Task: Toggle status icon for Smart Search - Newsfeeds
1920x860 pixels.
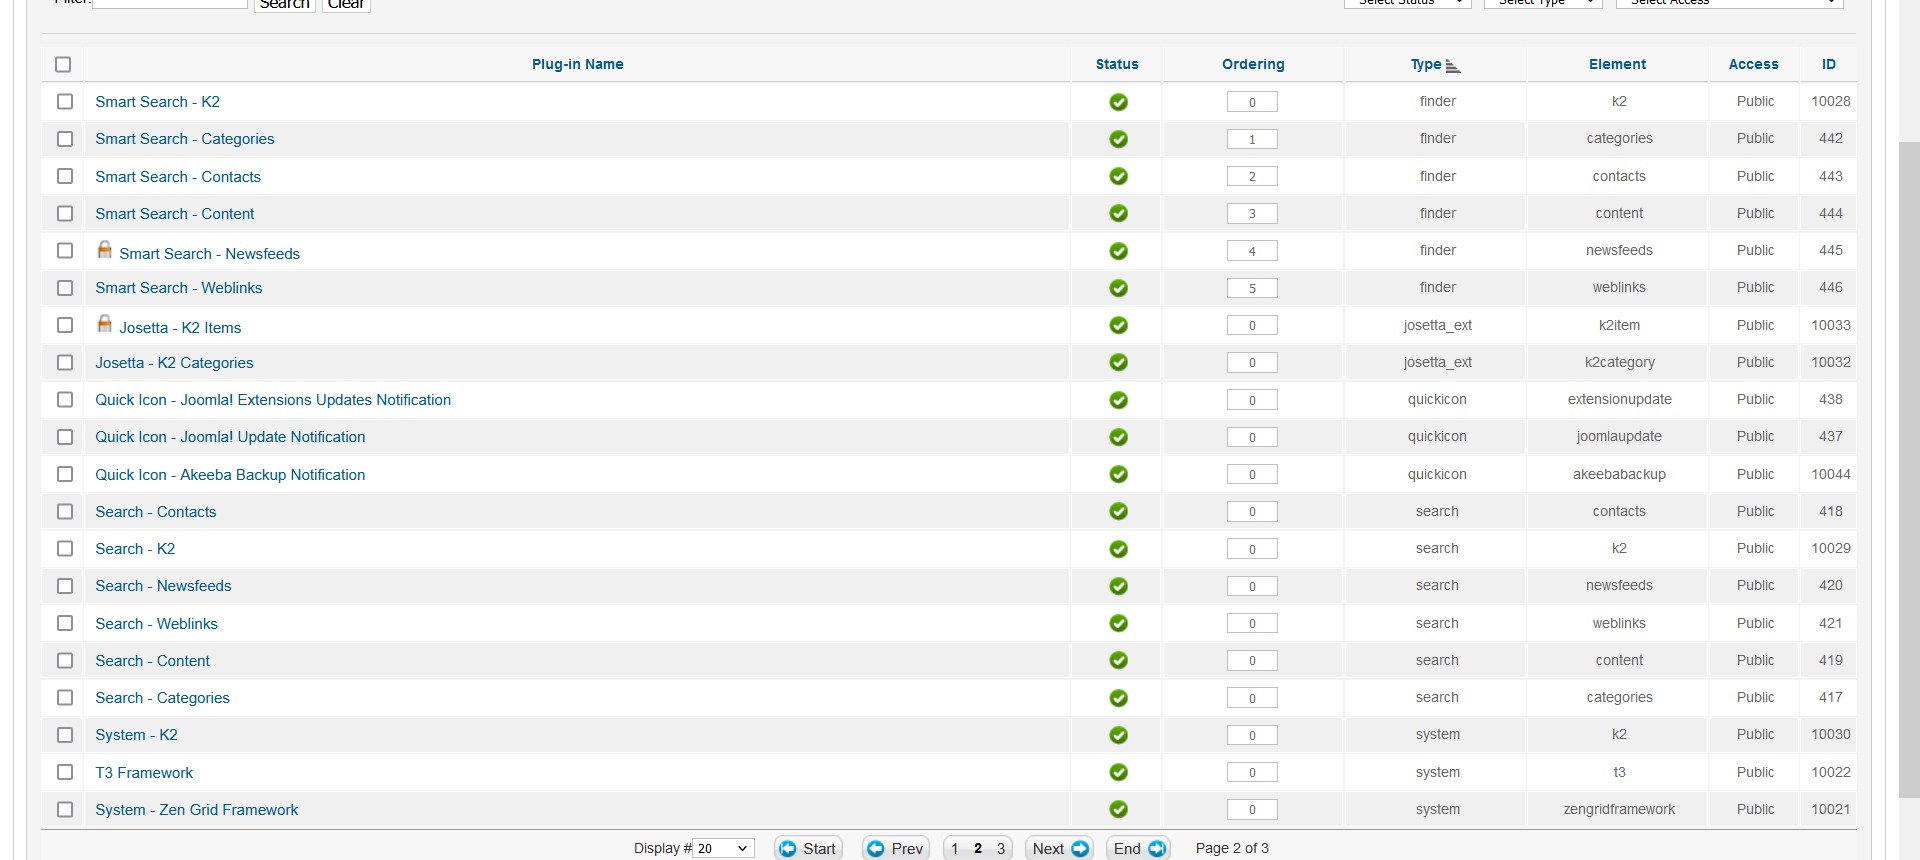Action: pos(1118,251)
